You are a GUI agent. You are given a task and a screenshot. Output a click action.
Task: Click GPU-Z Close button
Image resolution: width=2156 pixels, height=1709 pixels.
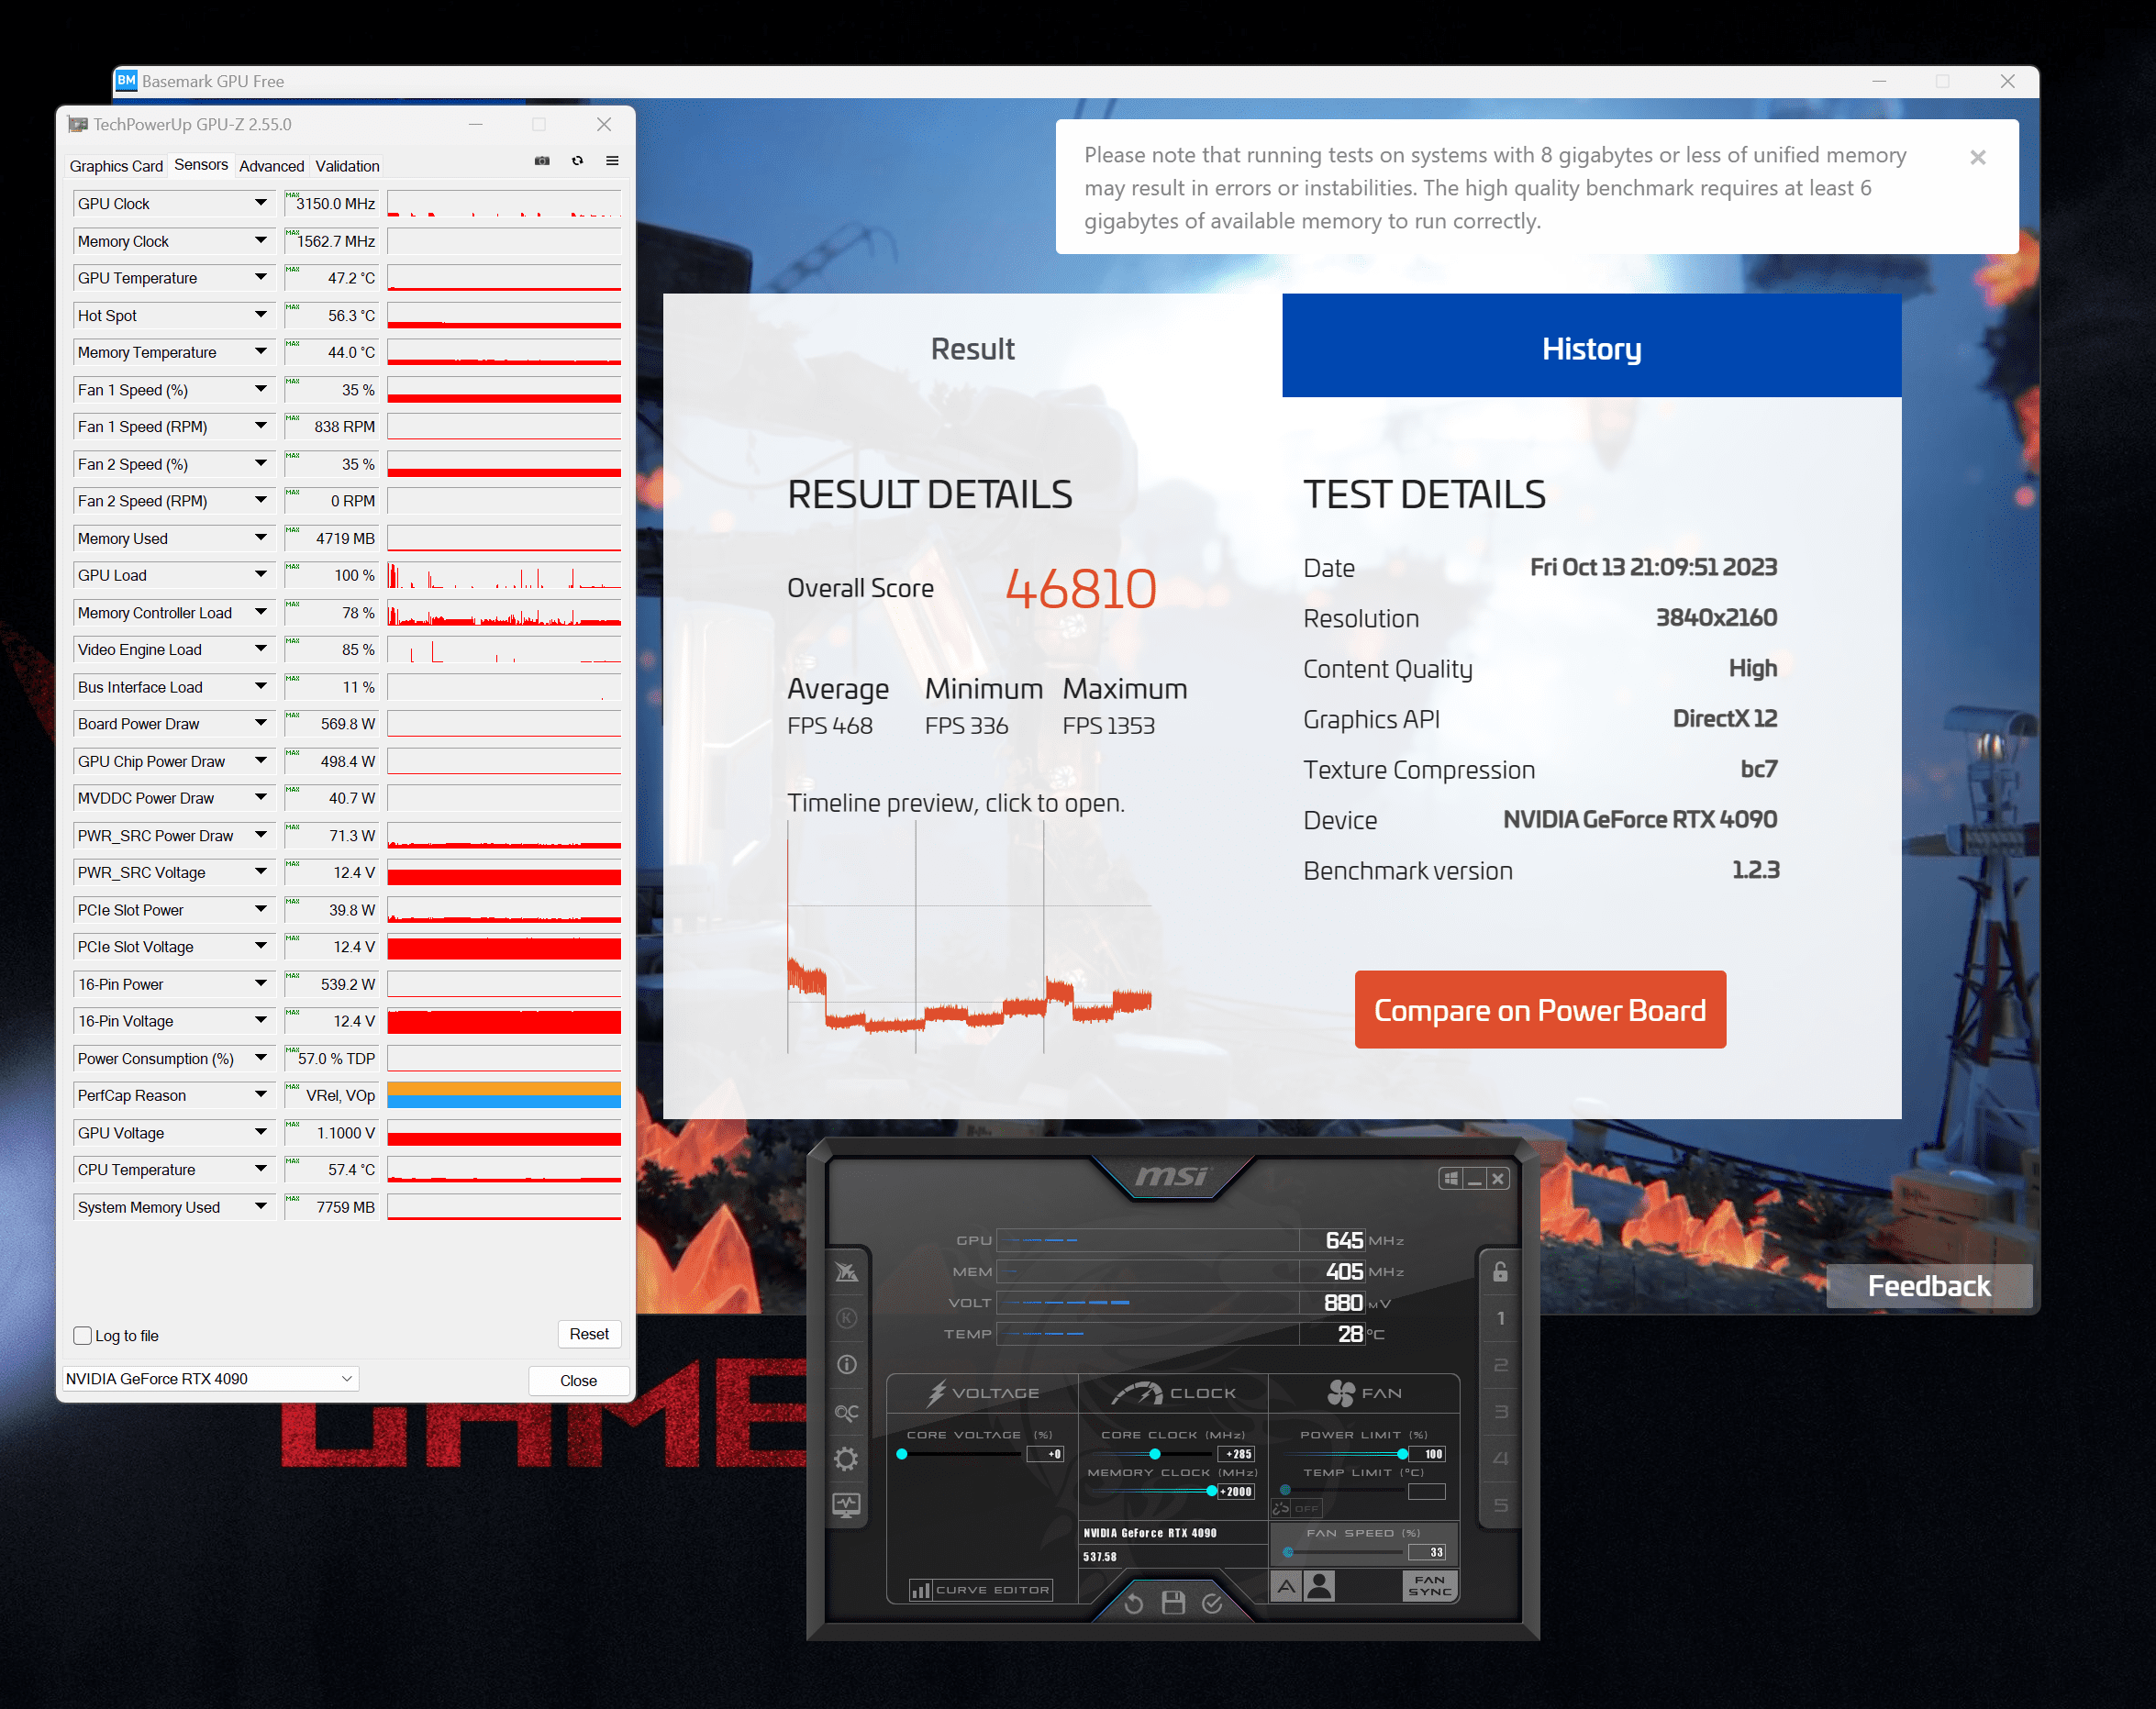click(578, 1380)
